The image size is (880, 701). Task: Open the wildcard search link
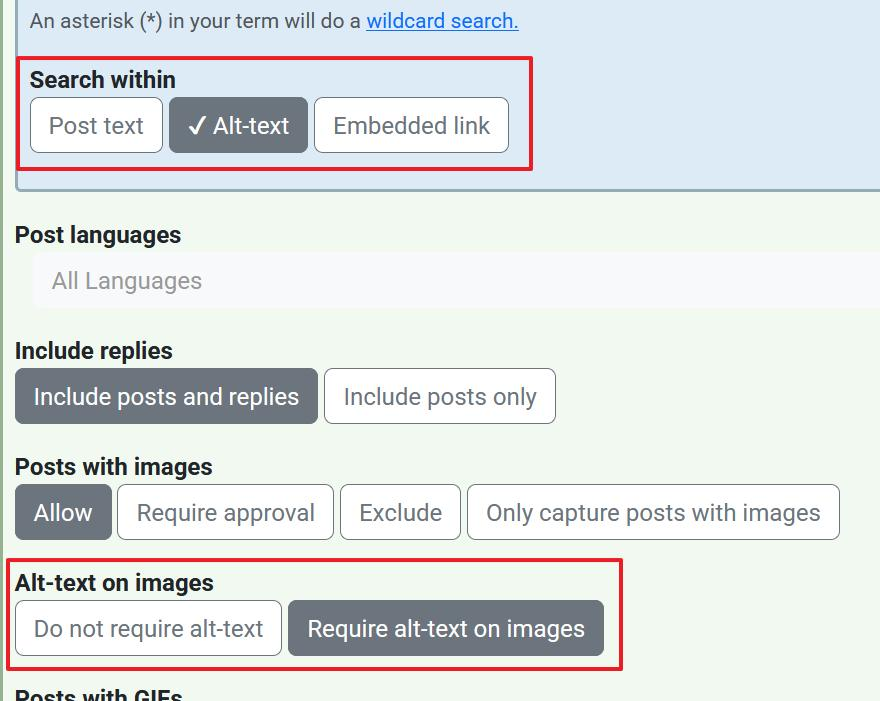(x=442, y=20)
